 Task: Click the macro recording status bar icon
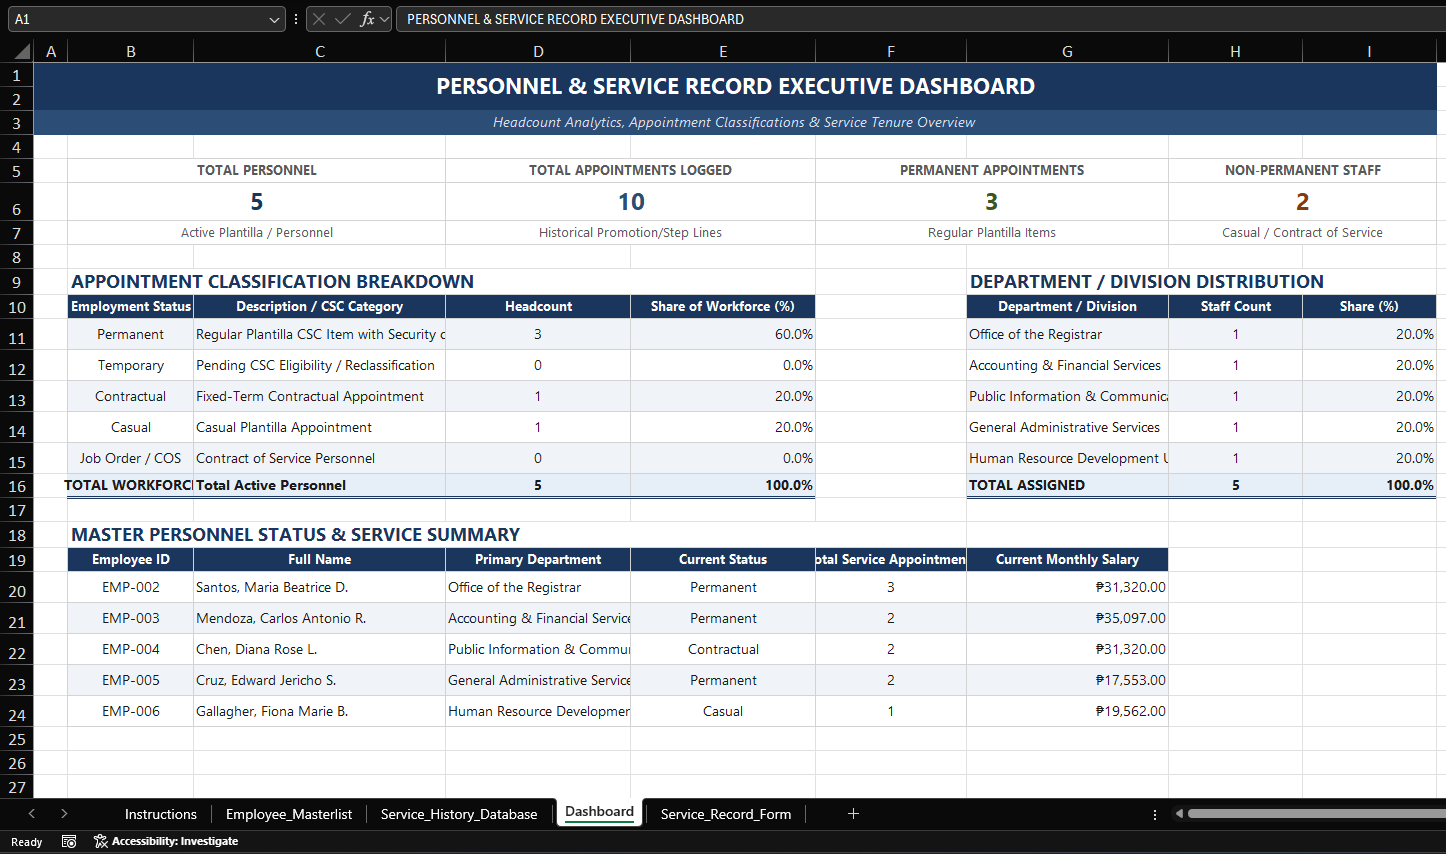coord(69,842)
